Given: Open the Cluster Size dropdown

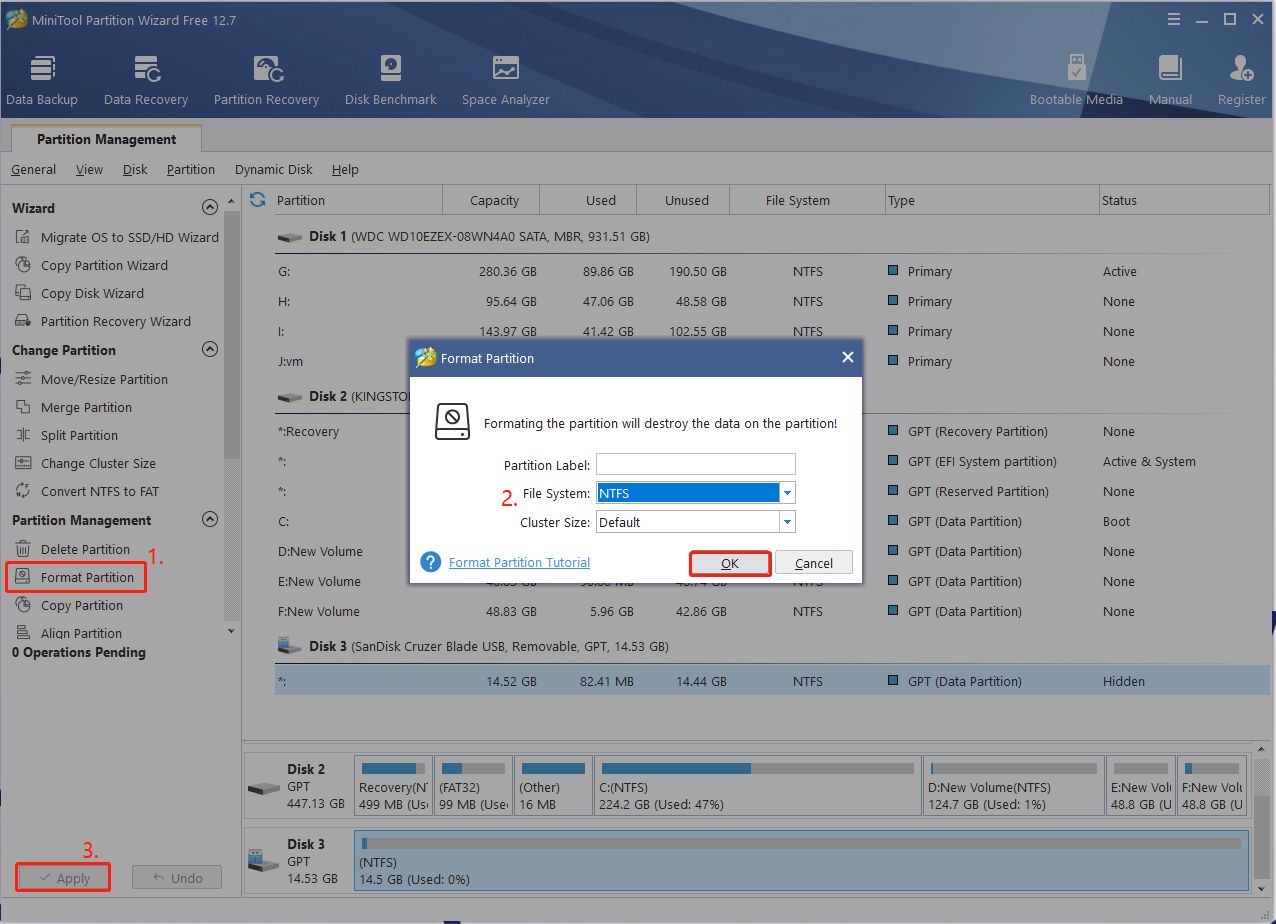Looking at the screenshot, I should [x=787, y=522].
